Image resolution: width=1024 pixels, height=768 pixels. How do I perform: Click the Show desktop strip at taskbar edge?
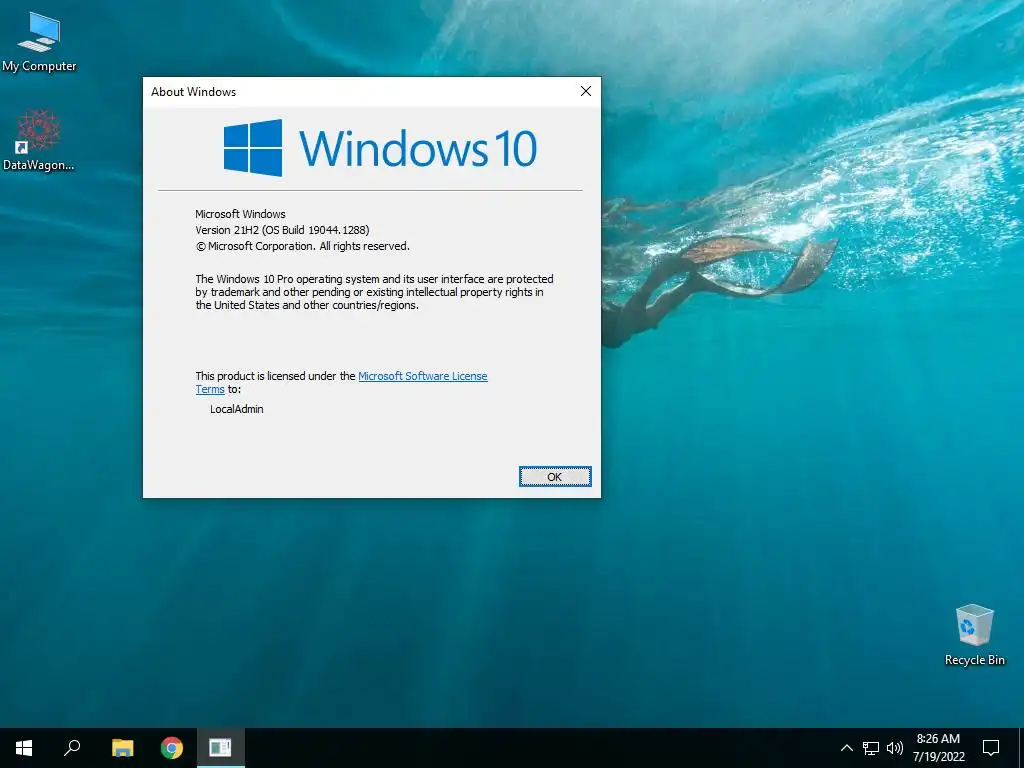coord(1021,748)
